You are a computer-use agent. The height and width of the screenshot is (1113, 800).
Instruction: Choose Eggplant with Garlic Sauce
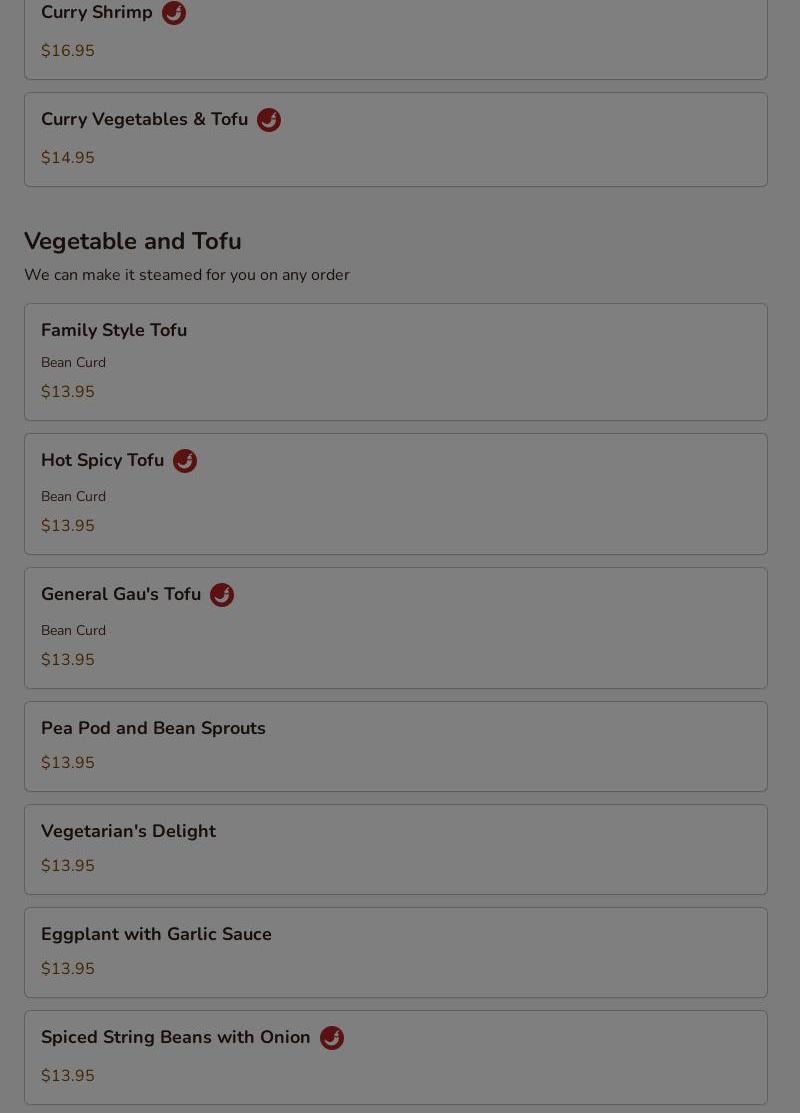tap(156, 934)
